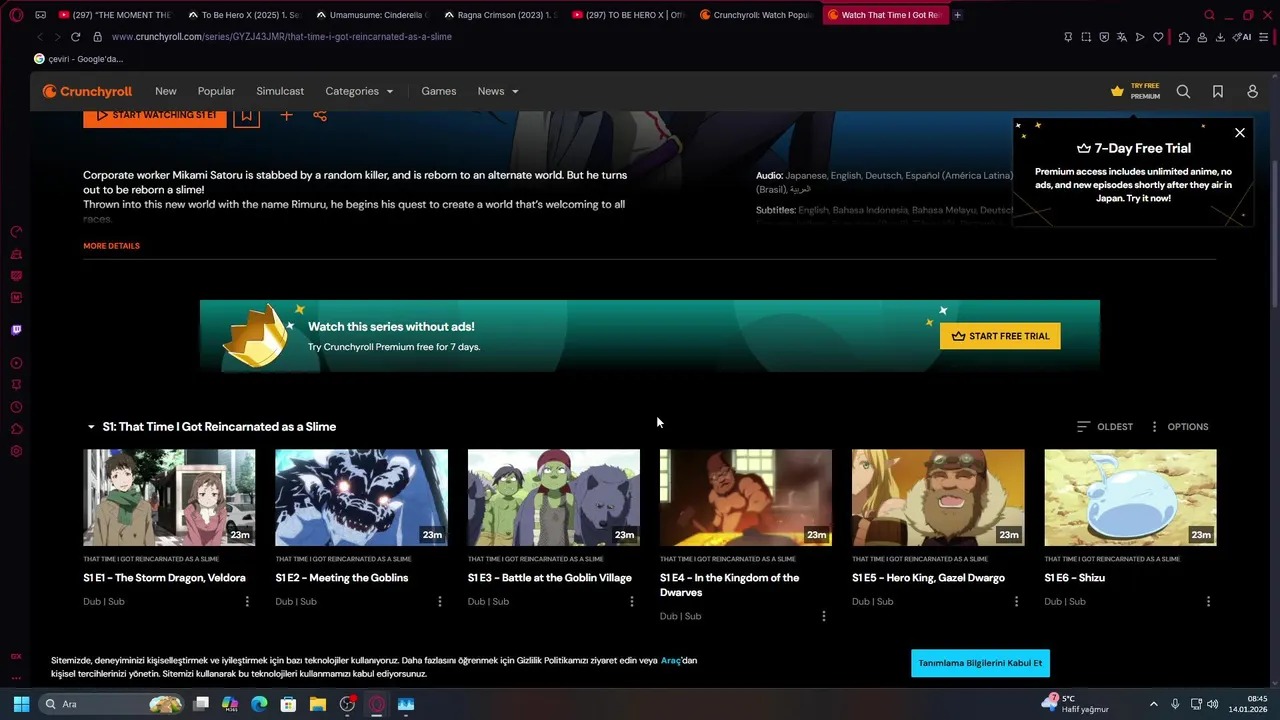
Task: Open episode options for S1 E6 - Shizu
Action: click(x=1208, y=601)
